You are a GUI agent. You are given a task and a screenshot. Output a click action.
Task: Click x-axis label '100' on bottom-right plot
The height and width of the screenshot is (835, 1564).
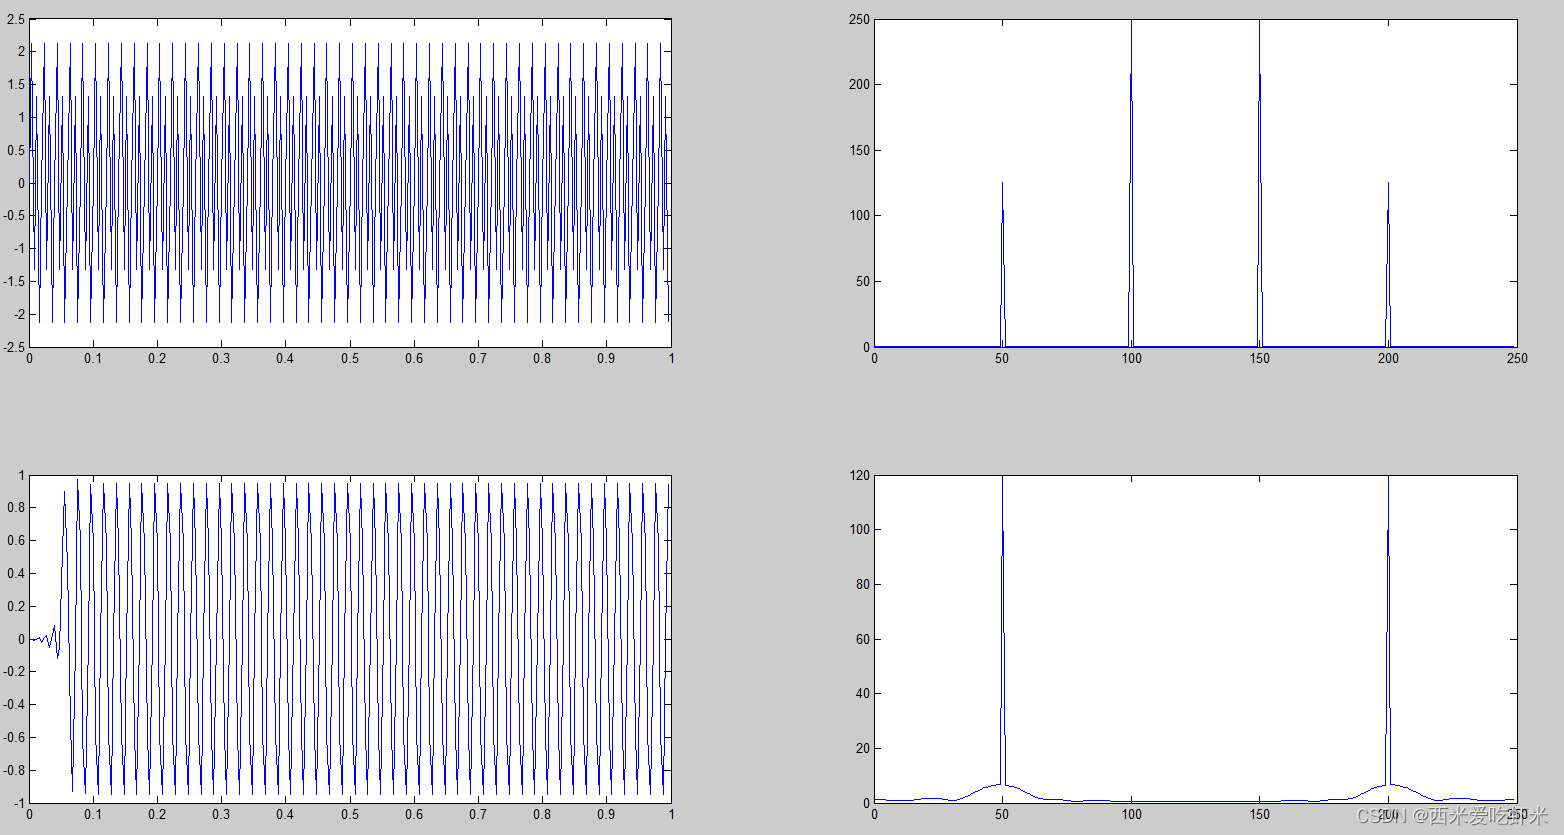click(x=1131, y=814)
